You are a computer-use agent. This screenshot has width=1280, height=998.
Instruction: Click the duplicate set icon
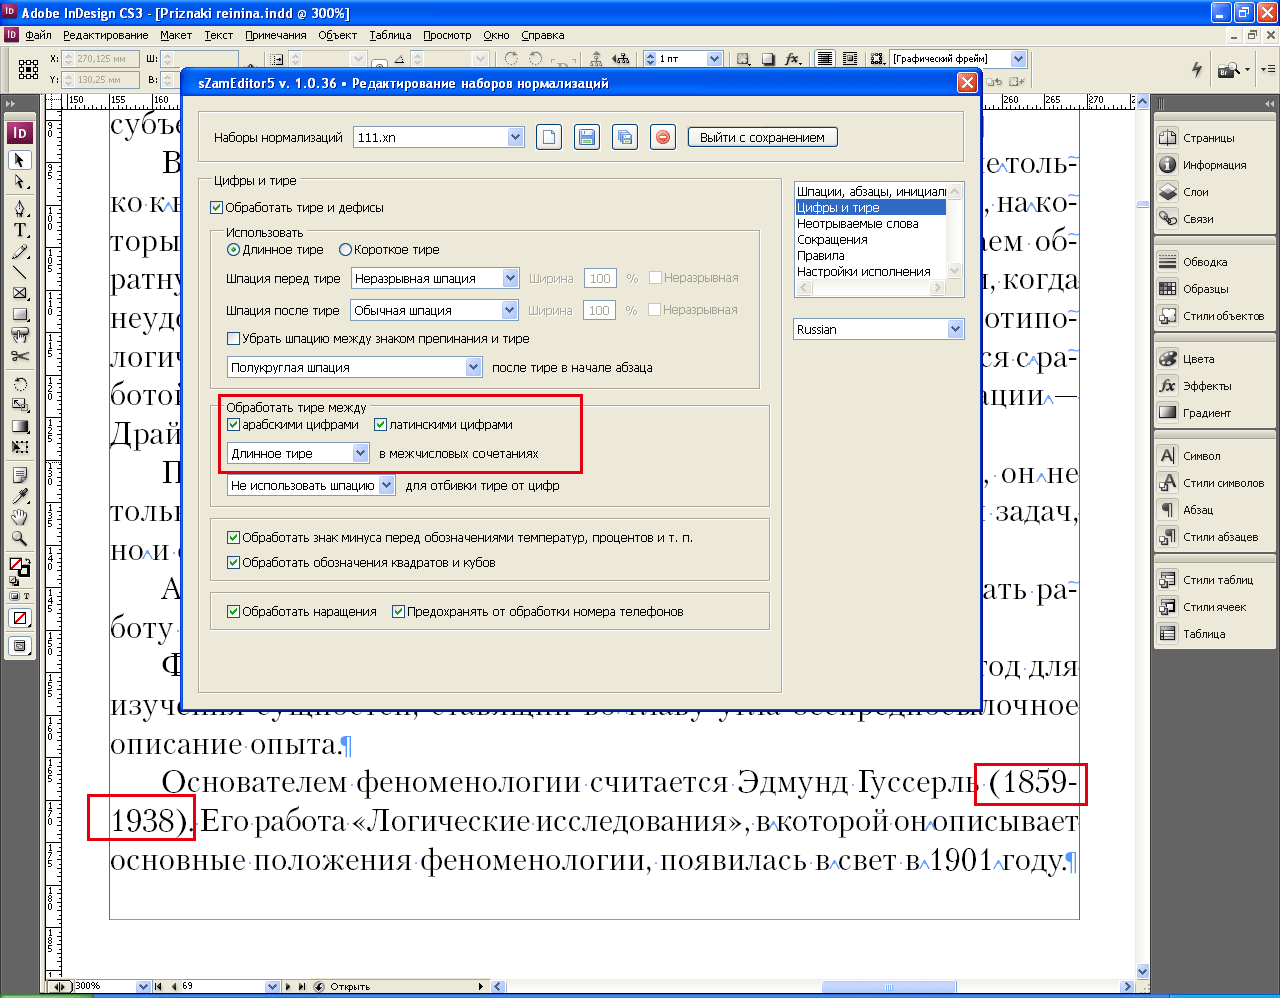[625, 138]
